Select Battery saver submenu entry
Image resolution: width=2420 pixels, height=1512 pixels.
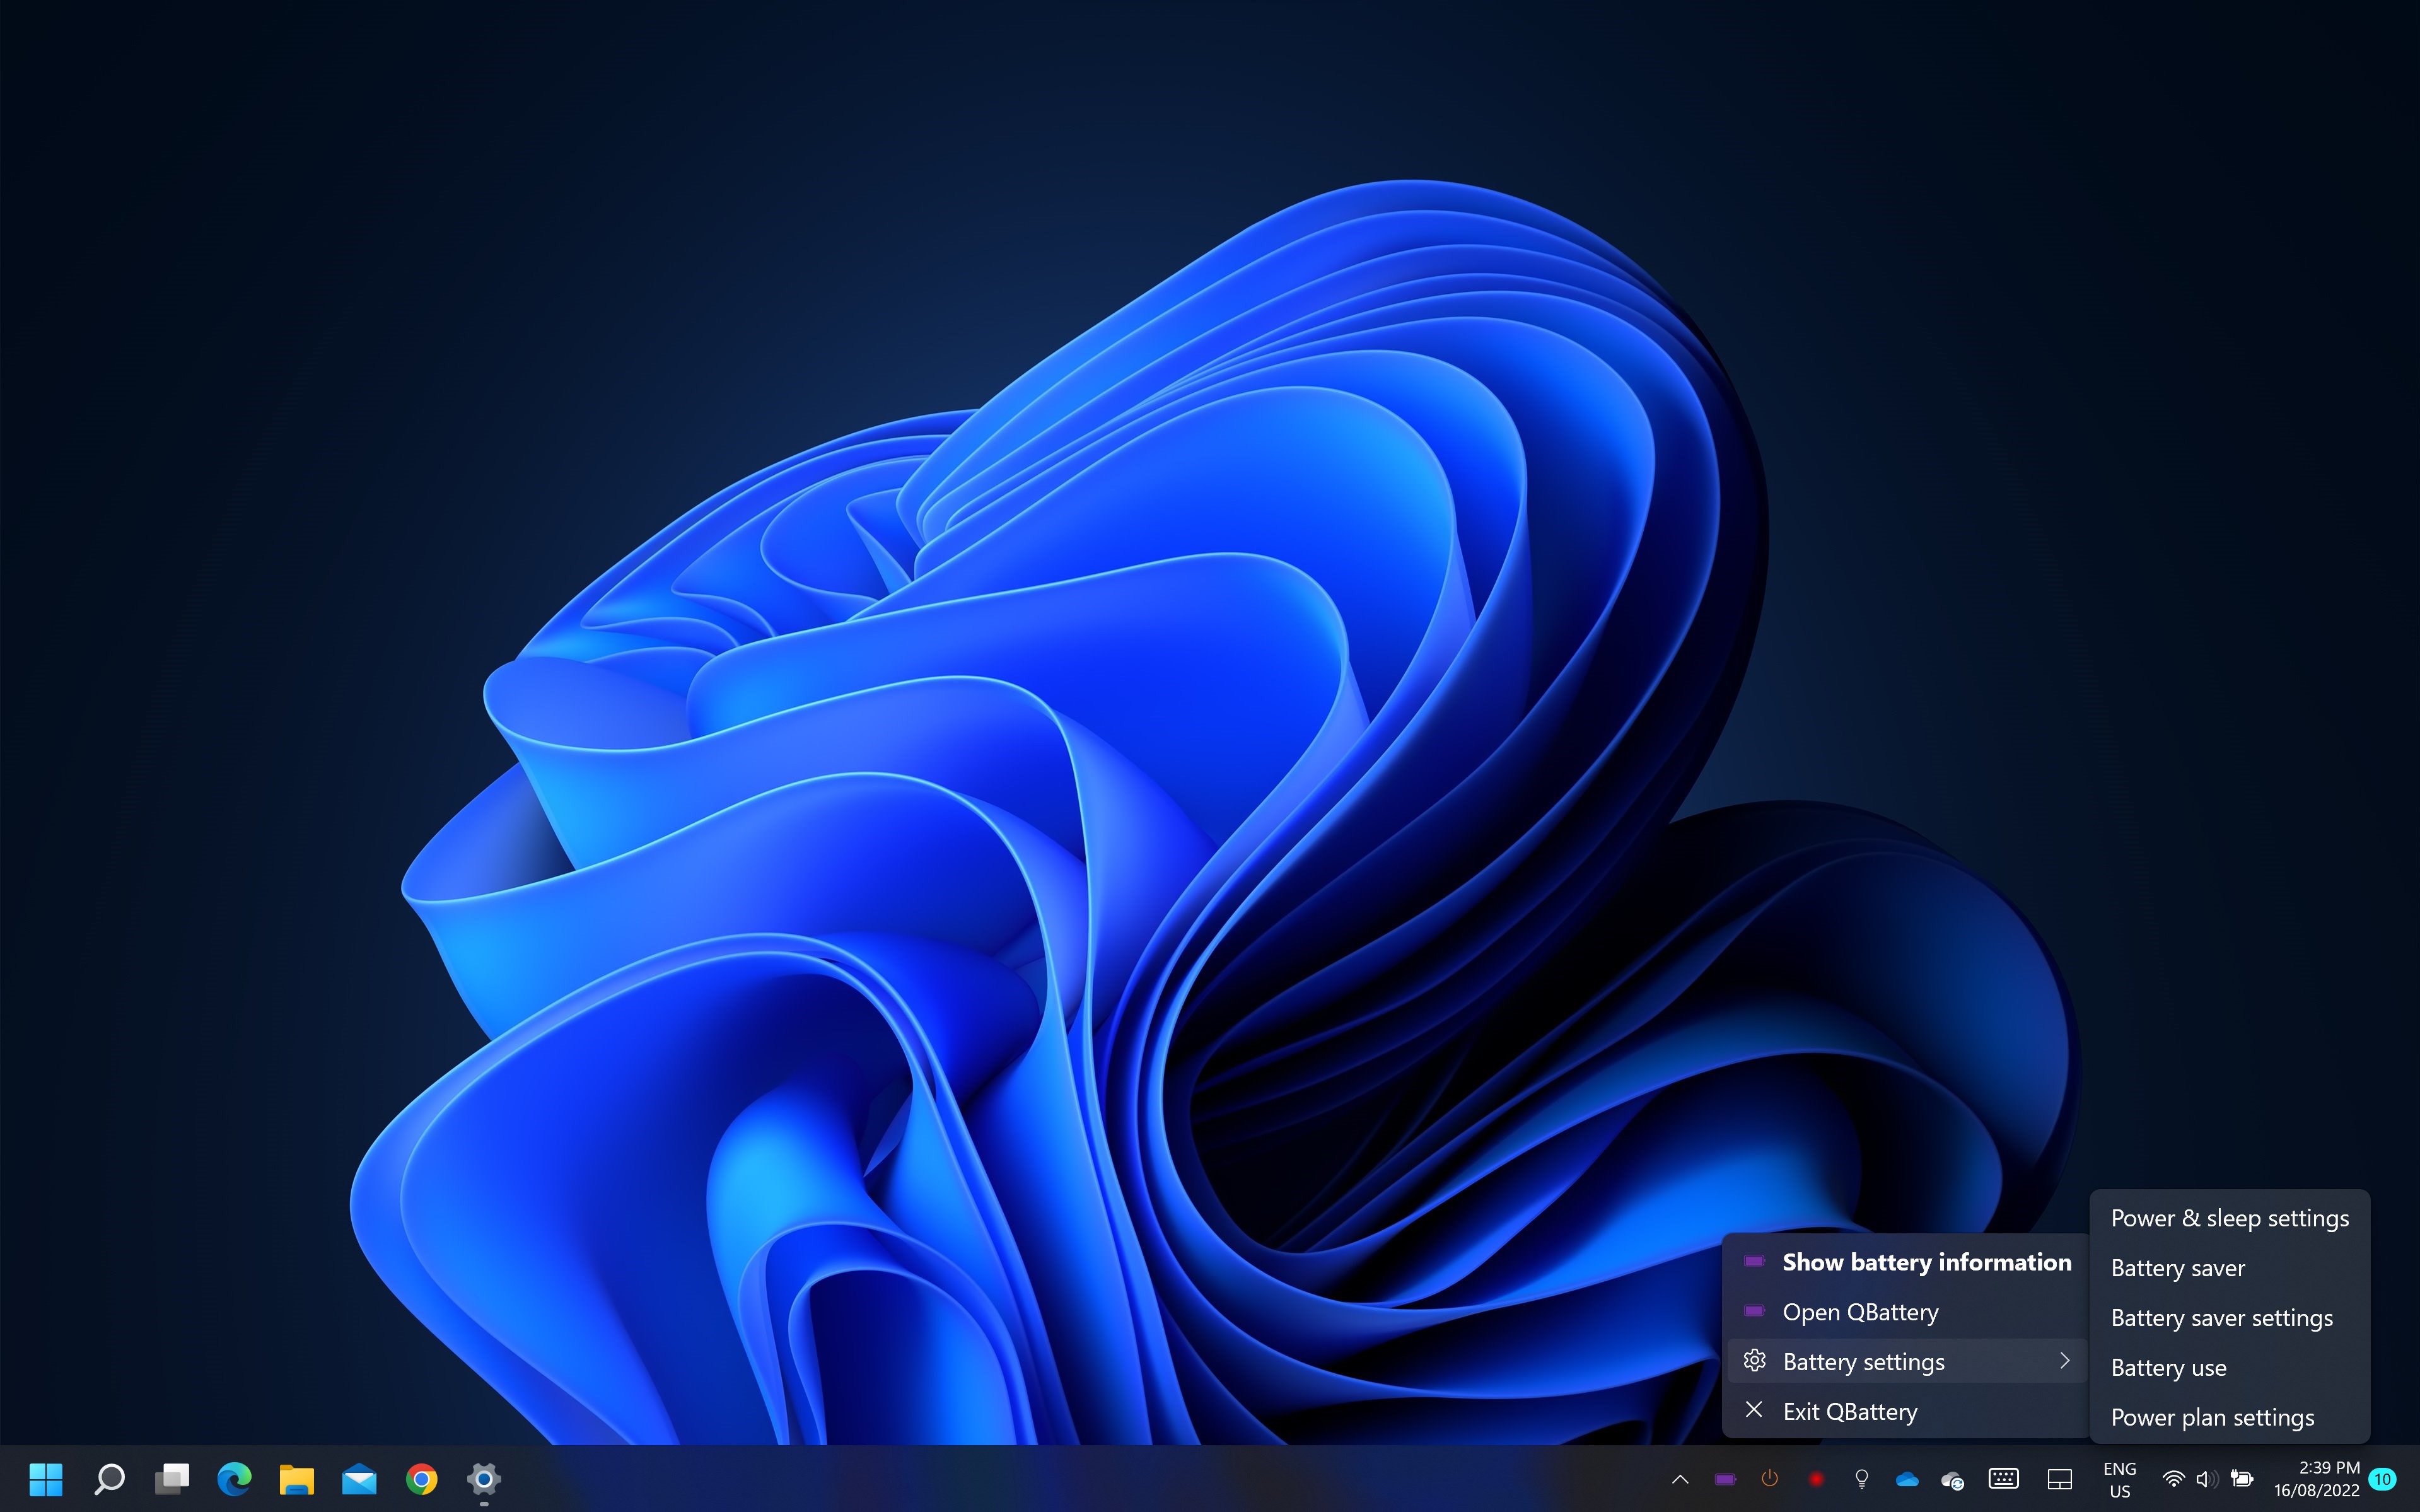pos(2177,1268)
